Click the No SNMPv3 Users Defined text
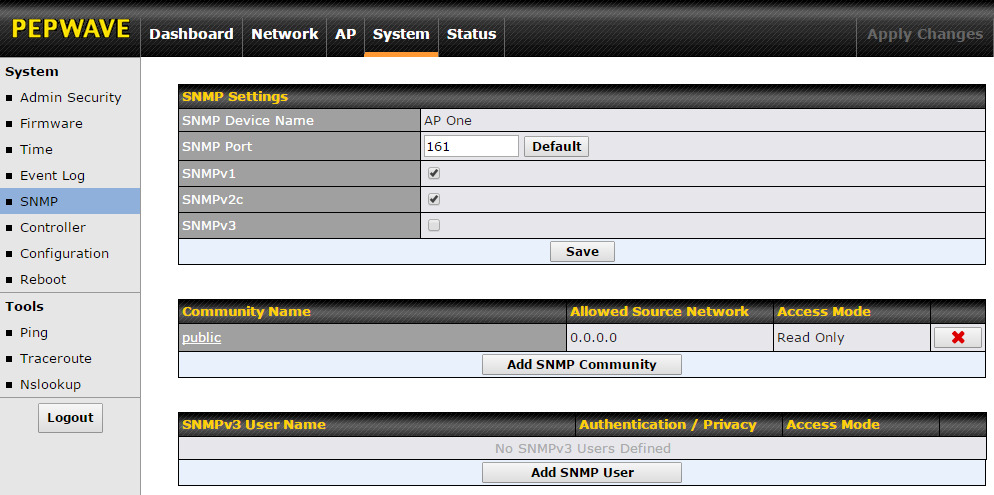 (x=582, y=448)
